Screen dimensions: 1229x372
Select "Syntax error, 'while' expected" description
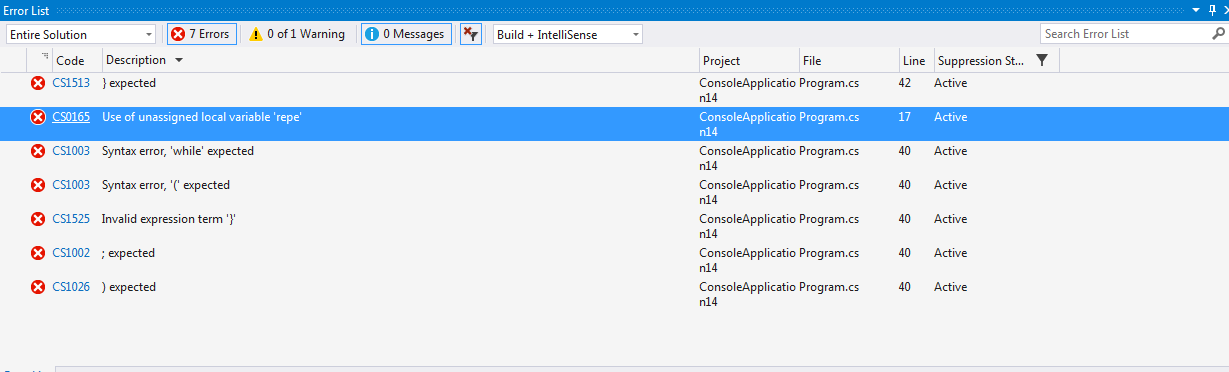pyautogui.click(x=178, y=151)
